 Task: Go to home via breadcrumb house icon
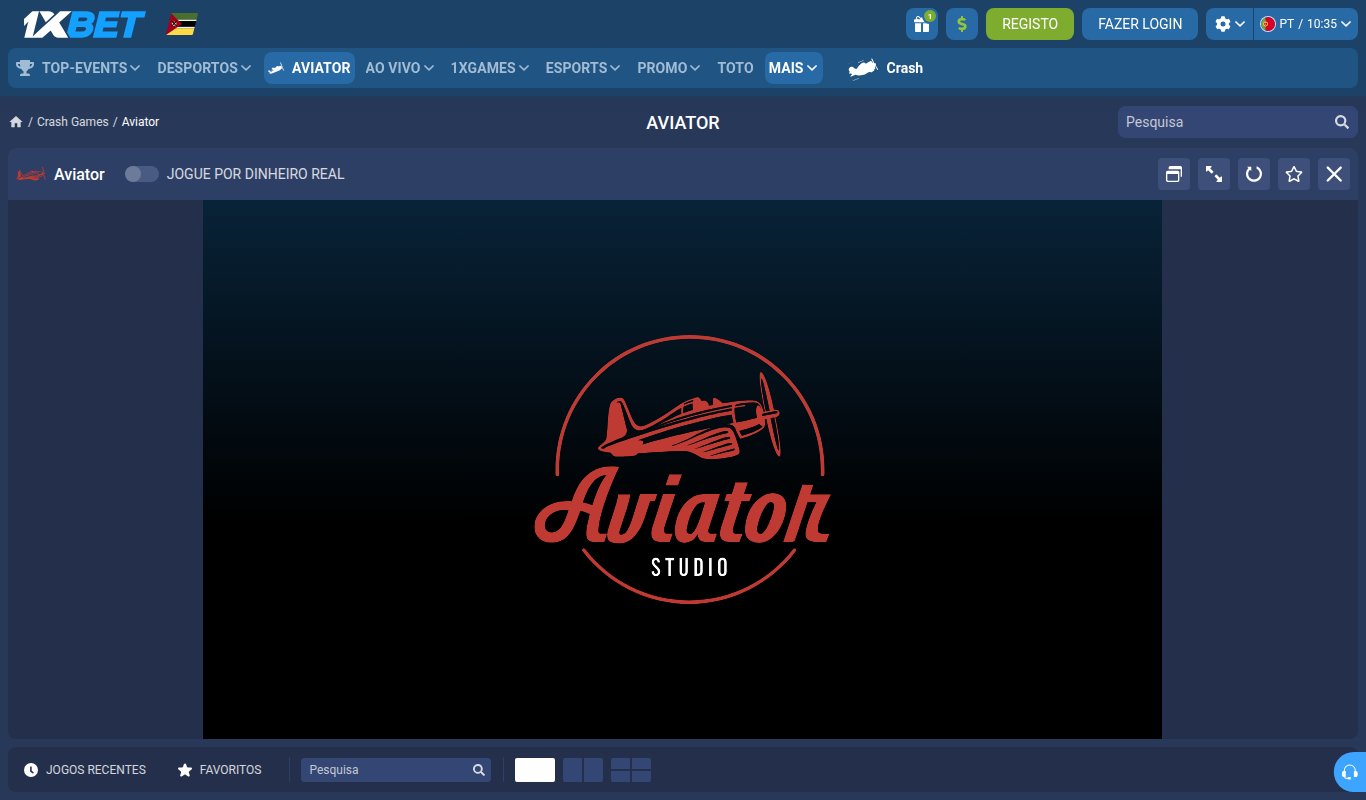click(16, 122)
